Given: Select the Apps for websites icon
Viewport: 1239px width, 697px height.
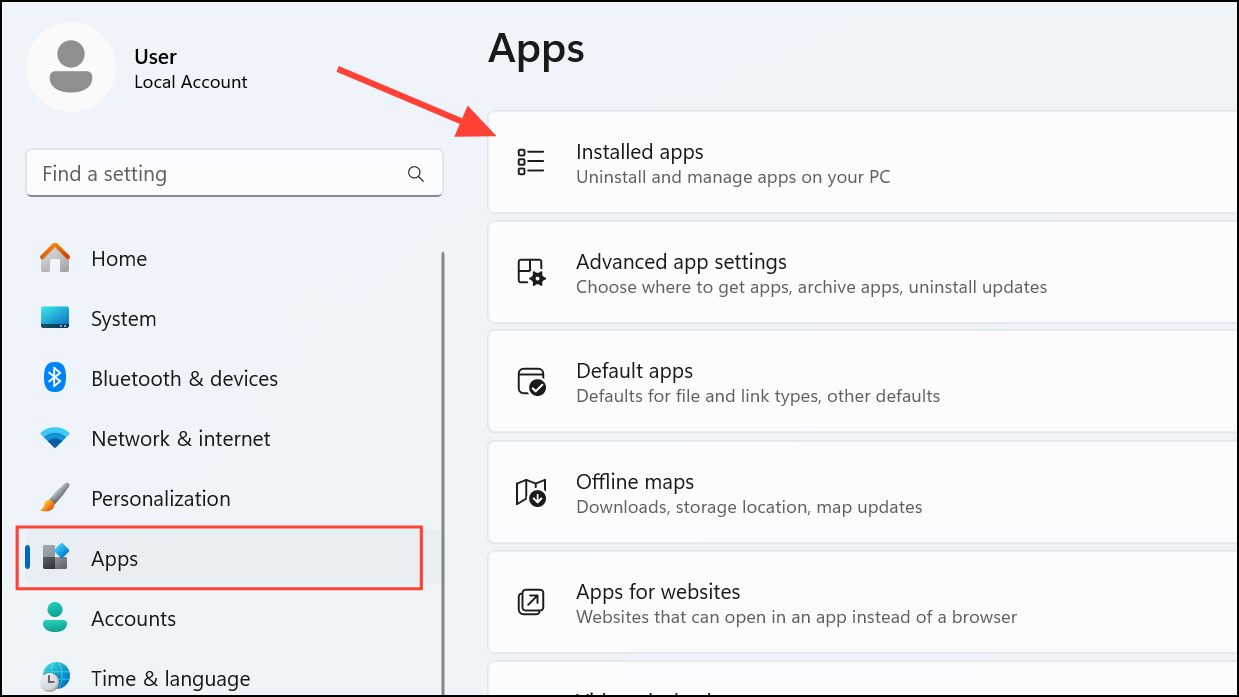Looking at the screenshot, I should pos(531,602).
